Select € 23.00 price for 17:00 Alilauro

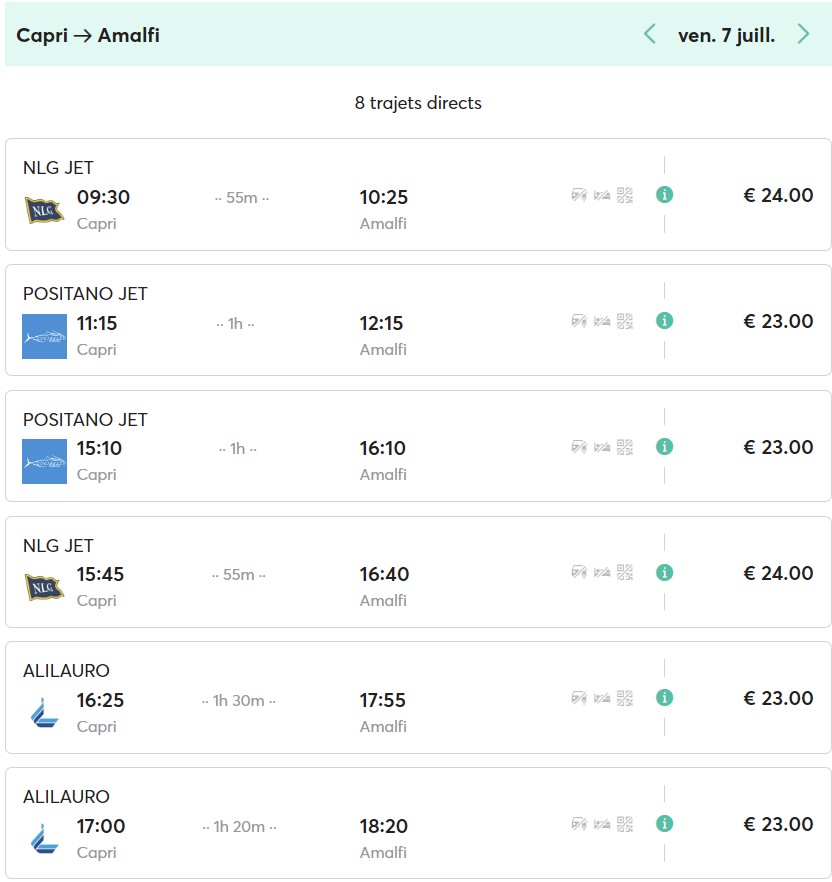778,824
